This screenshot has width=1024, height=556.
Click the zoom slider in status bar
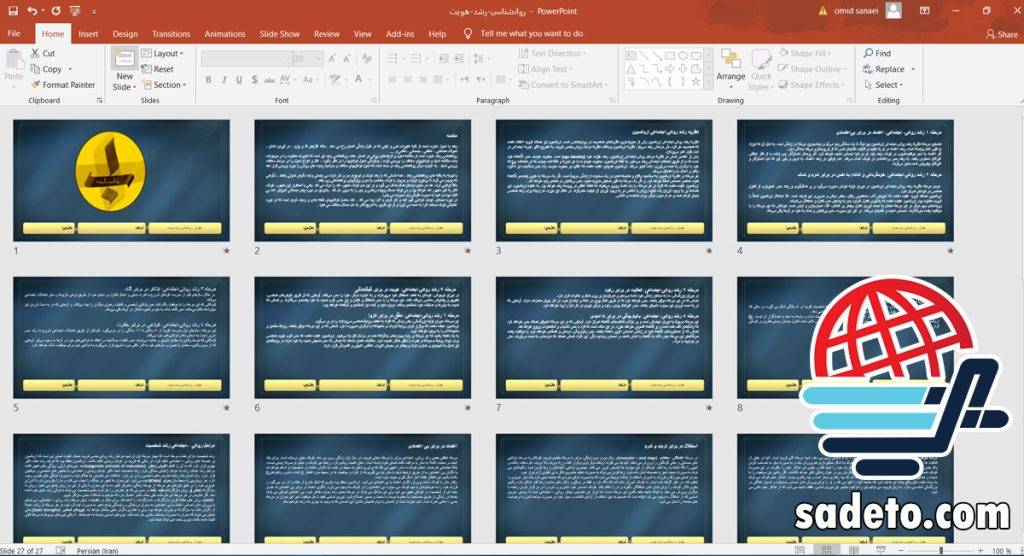pyautogui.click(x=940, y=551)
